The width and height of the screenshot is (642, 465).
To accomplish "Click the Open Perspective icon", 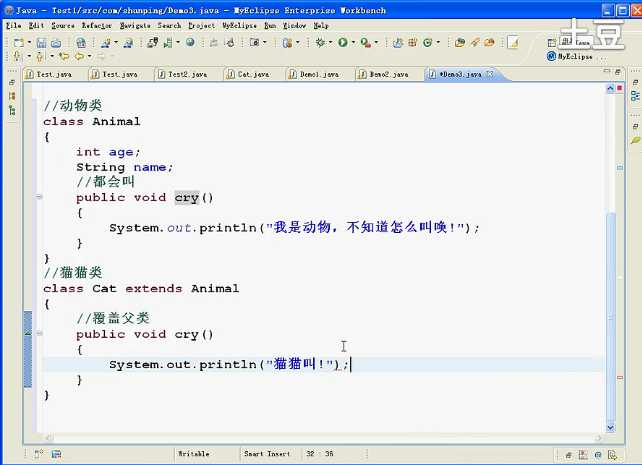I will (x=552, y=43).
